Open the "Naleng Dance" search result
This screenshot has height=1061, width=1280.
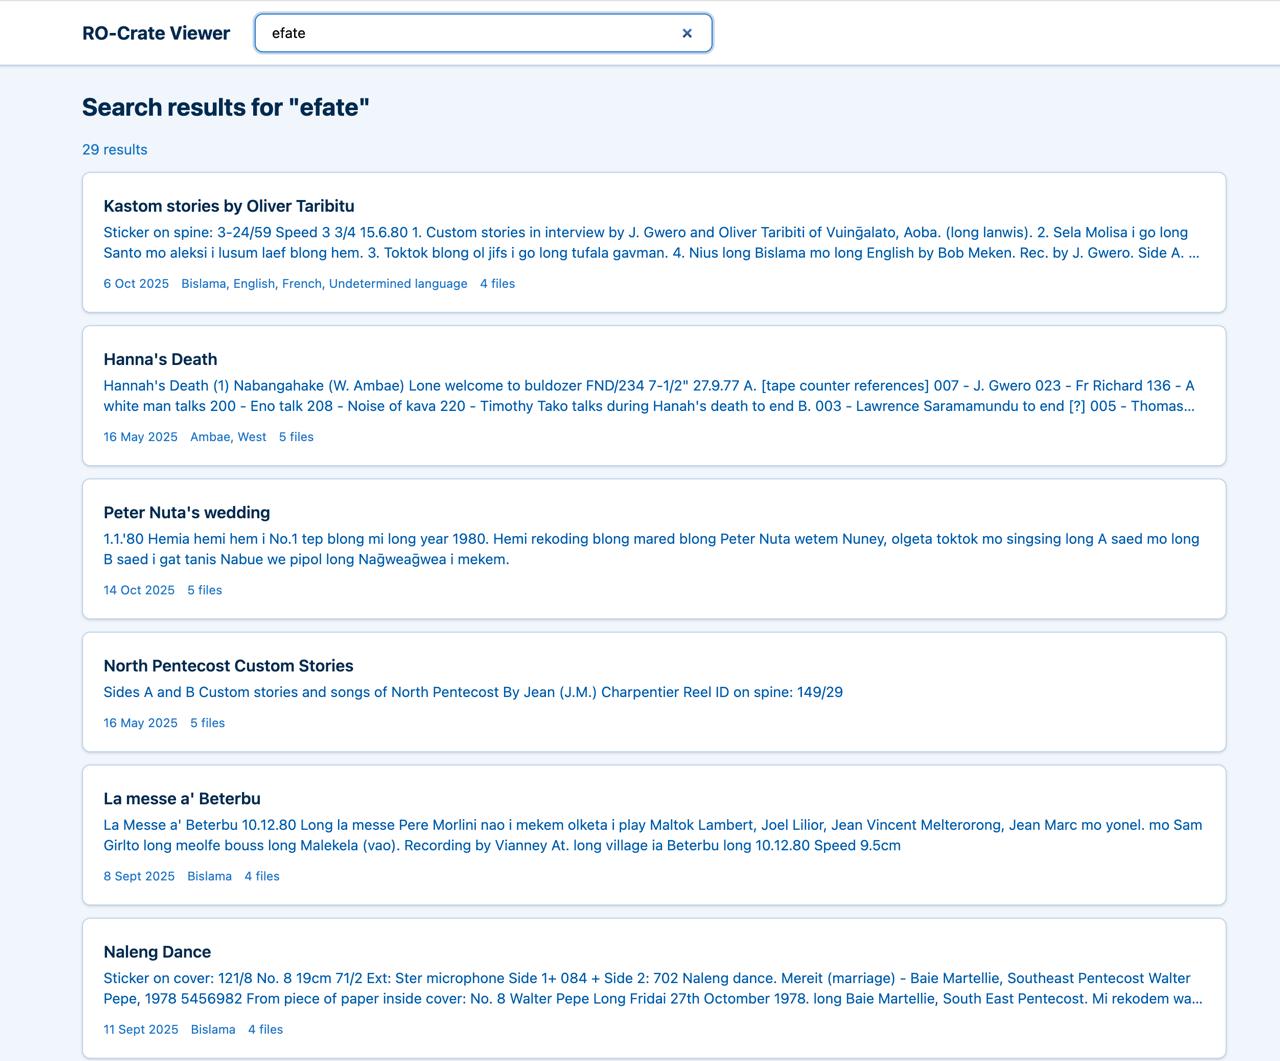[157, 951]
